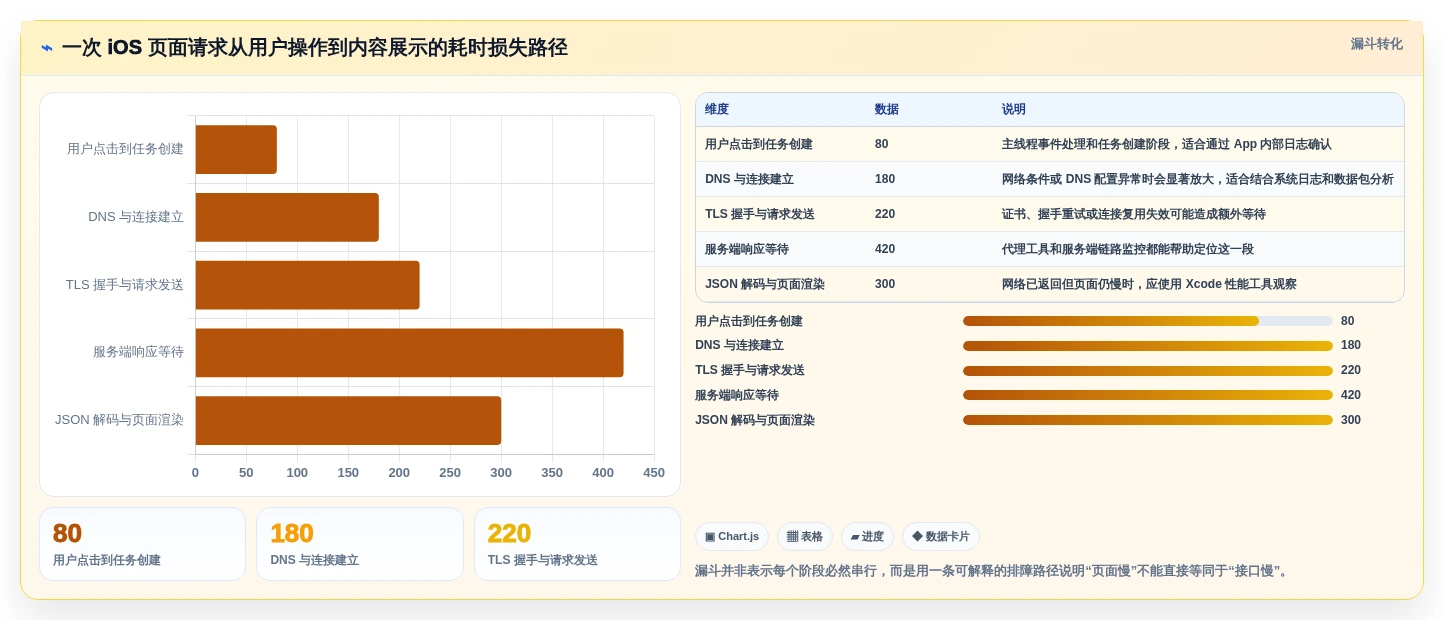Click the 服务端响应等待 progress bar
The width and height of the screenshot is (1444, 620).
pos(1148,395)
